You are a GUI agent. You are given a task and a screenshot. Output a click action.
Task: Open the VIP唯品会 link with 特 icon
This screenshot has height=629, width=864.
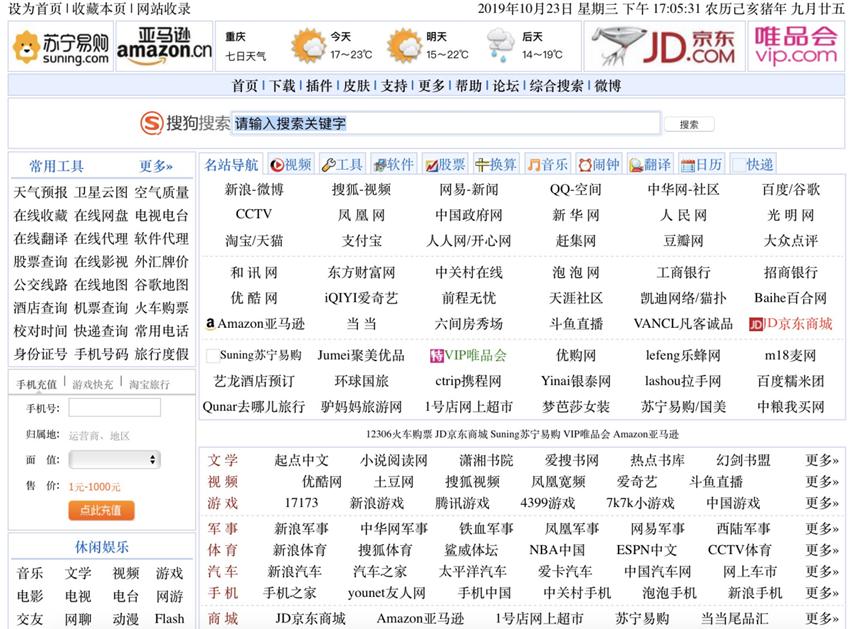pyautogui.click(x=468, y=355)
